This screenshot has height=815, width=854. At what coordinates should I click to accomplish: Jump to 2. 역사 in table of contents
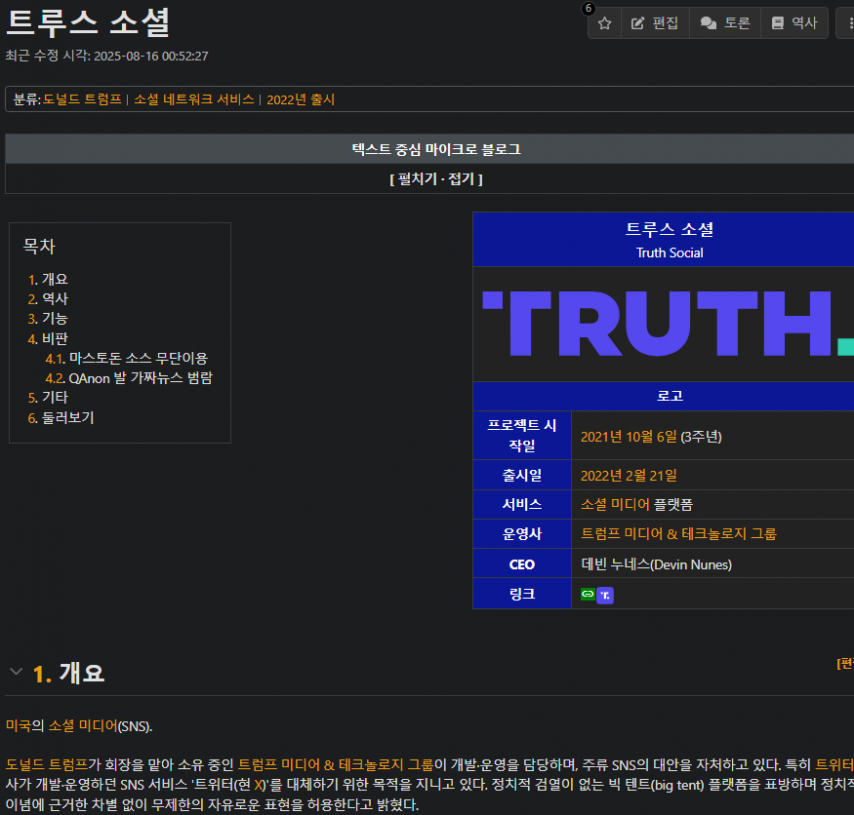[x=48, y=299]
